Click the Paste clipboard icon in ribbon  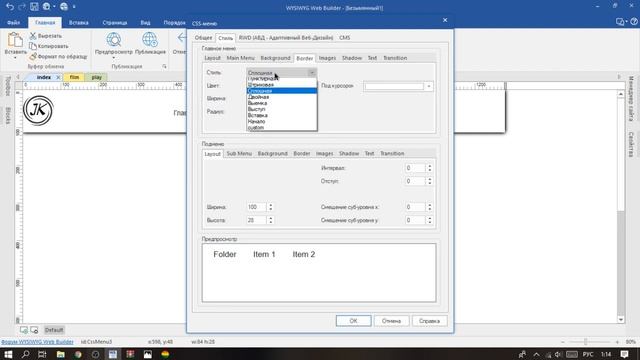[15, 40]
